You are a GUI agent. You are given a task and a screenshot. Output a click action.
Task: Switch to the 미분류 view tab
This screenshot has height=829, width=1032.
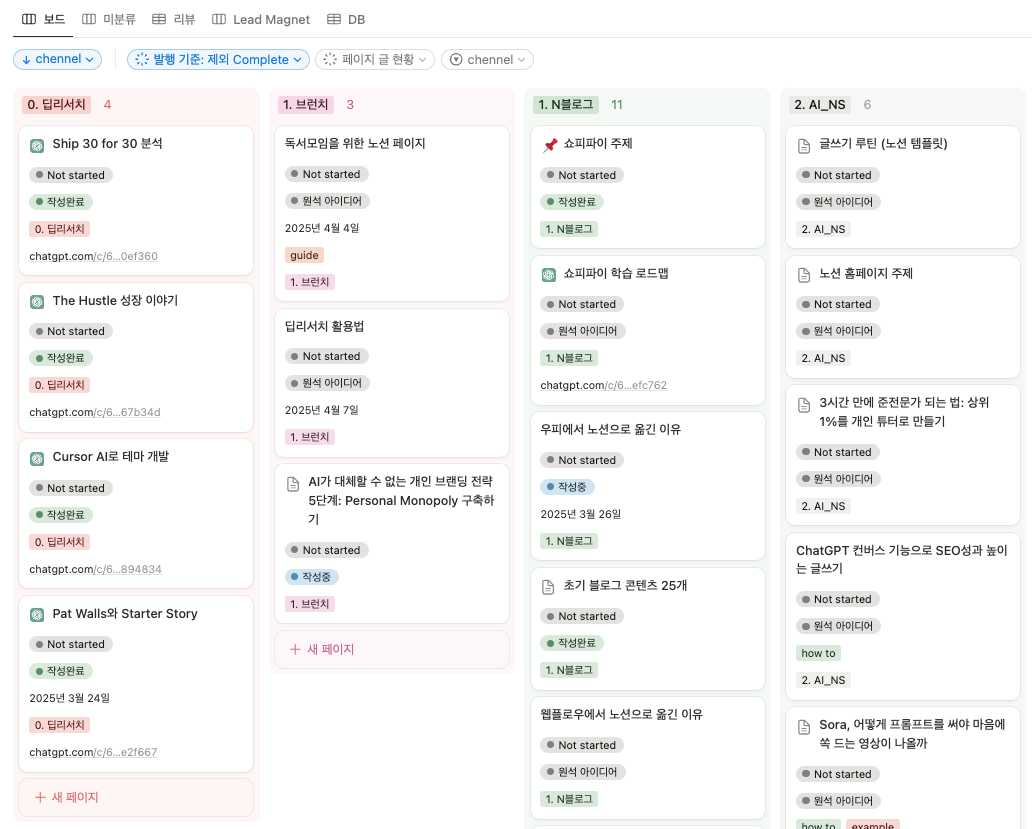[109, 19]
